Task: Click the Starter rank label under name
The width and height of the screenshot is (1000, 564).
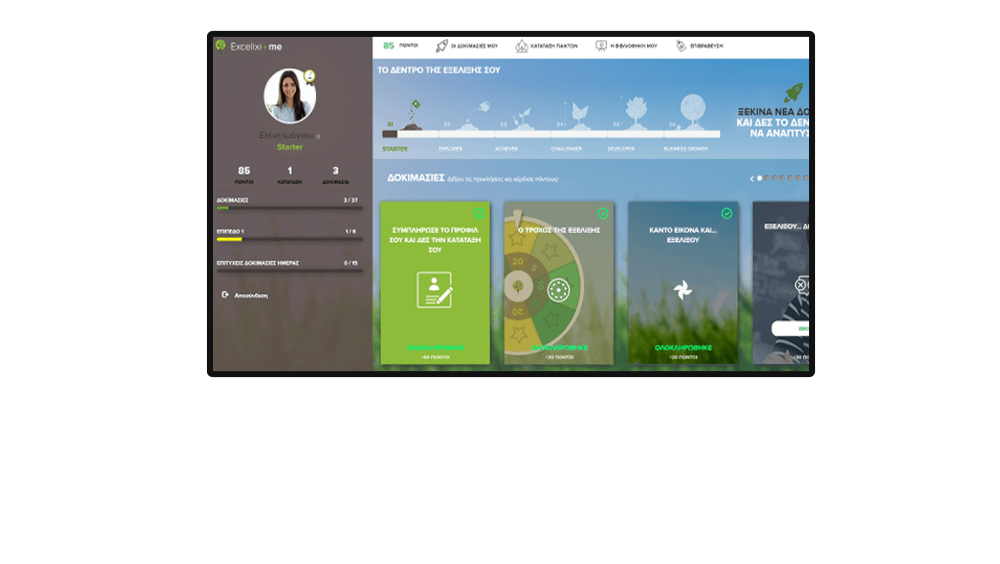Action: pyautogui.click(x=290, y=147)
